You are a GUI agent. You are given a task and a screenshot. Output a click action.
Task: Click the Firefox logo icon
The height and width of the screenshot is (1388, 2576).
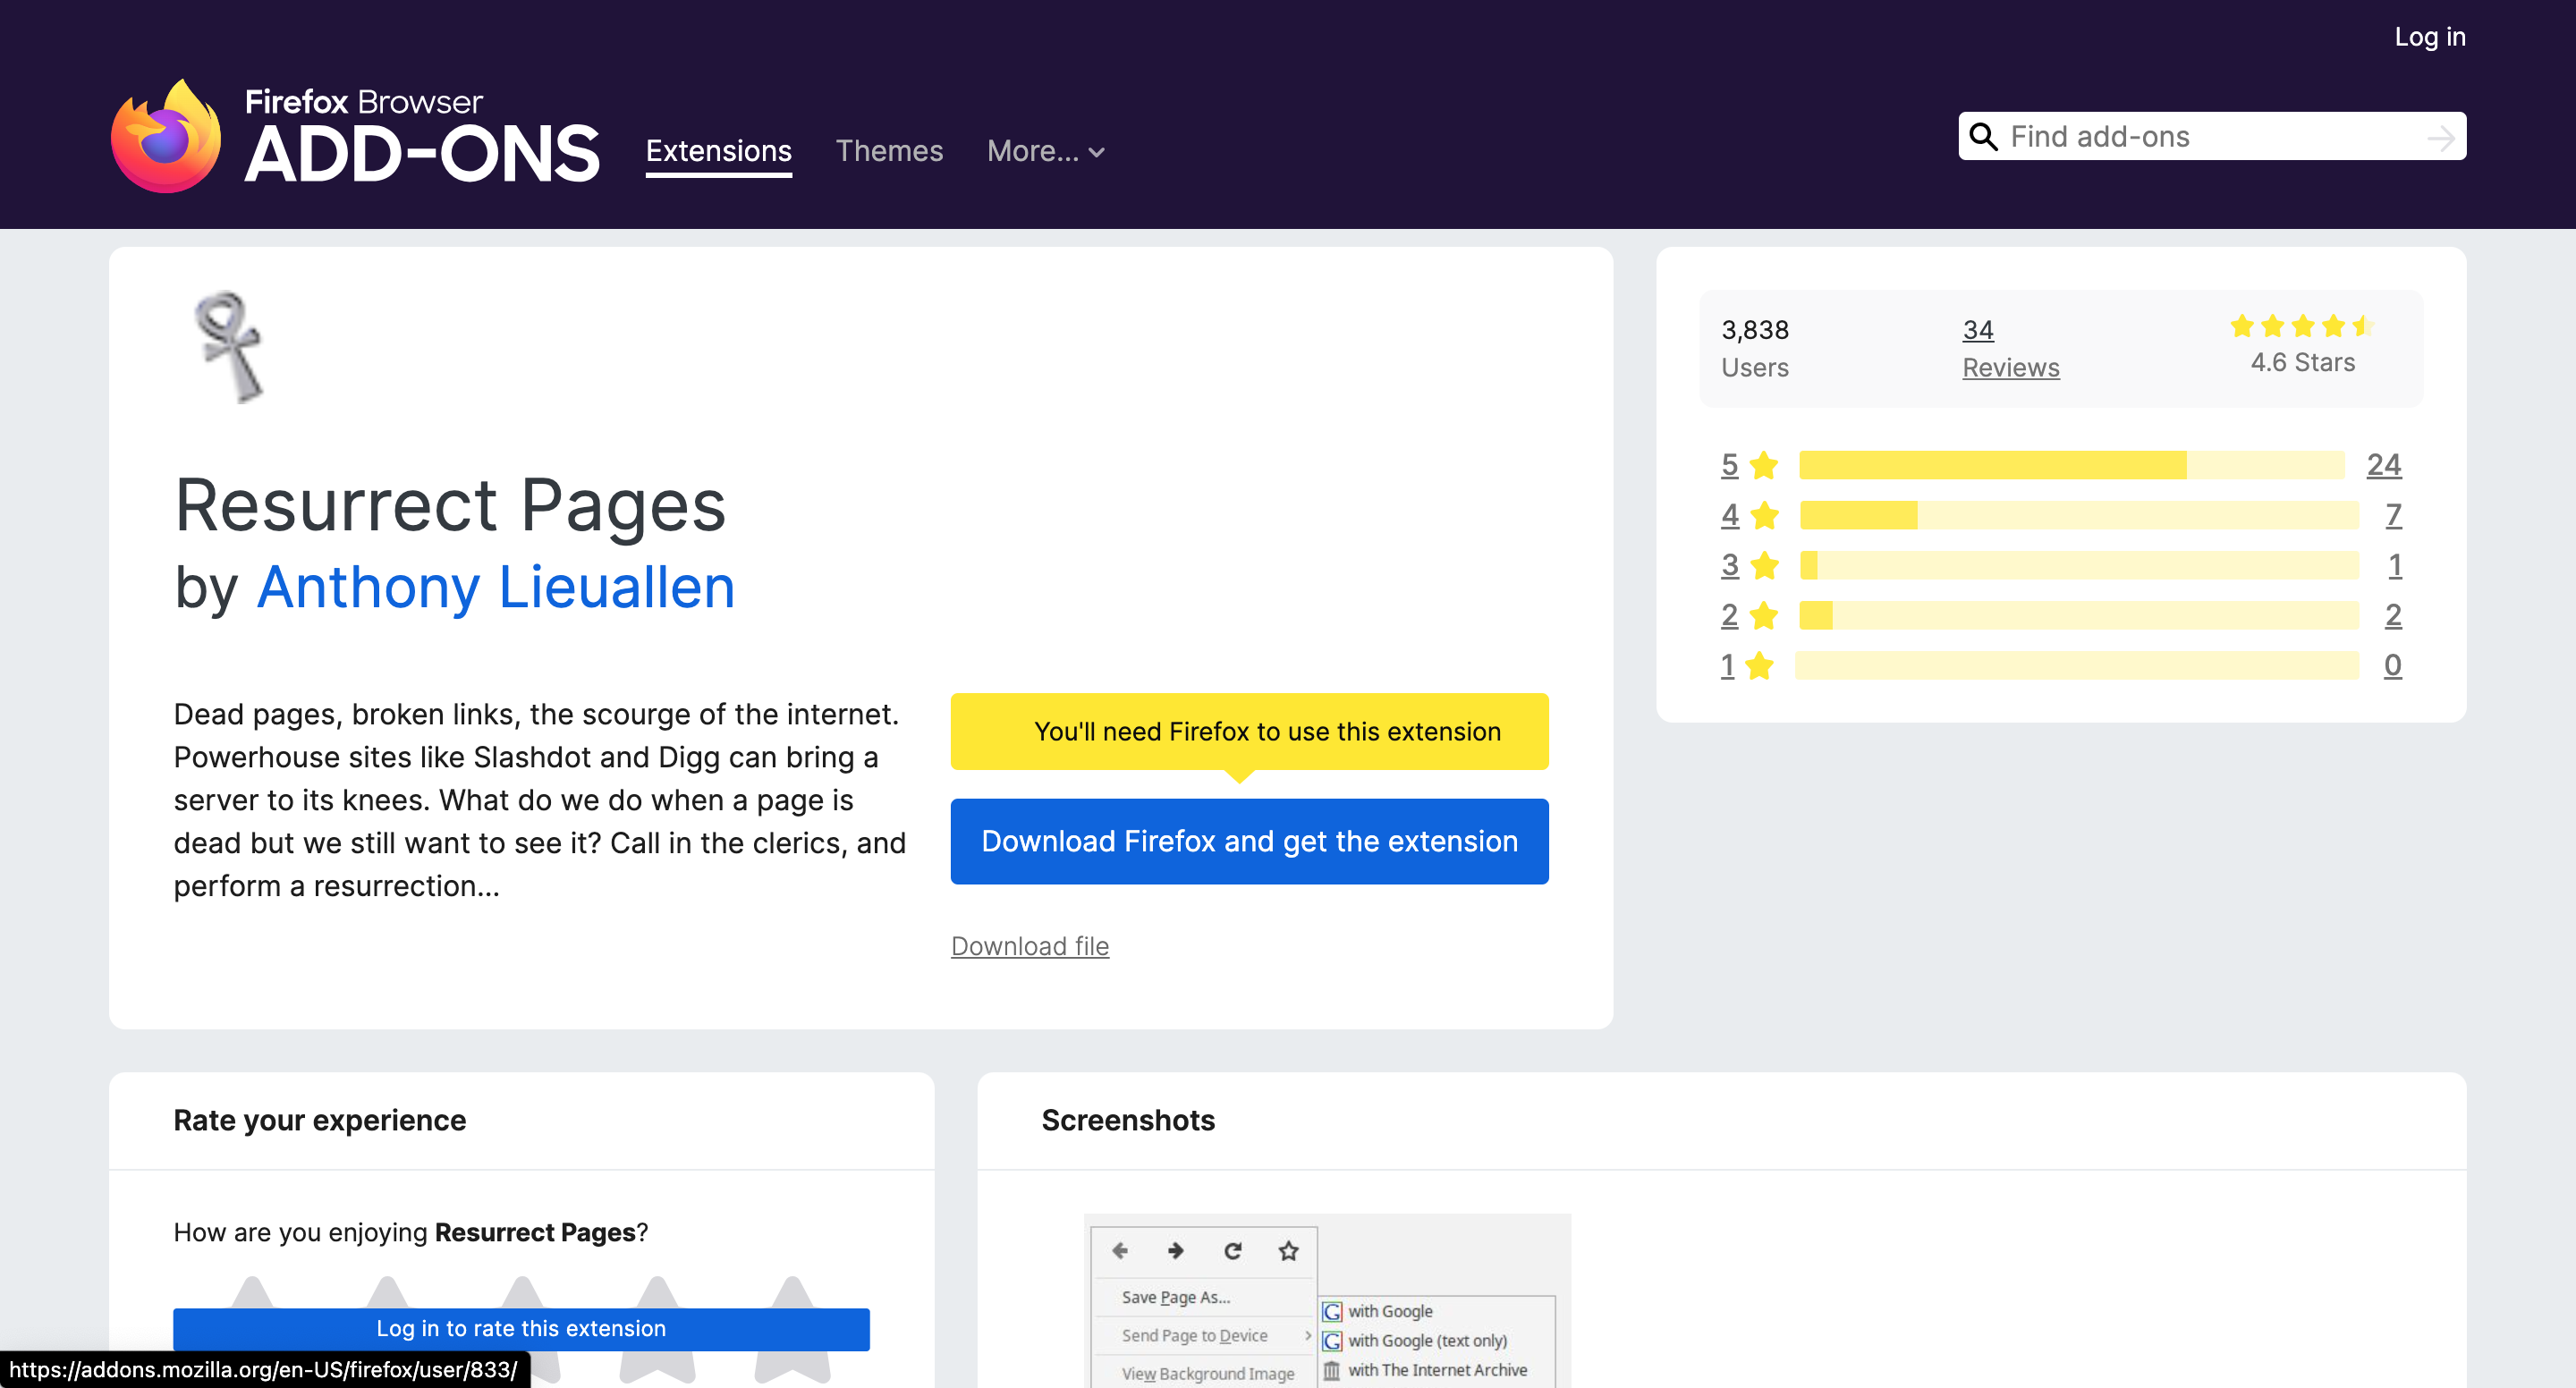click(166, 137)
